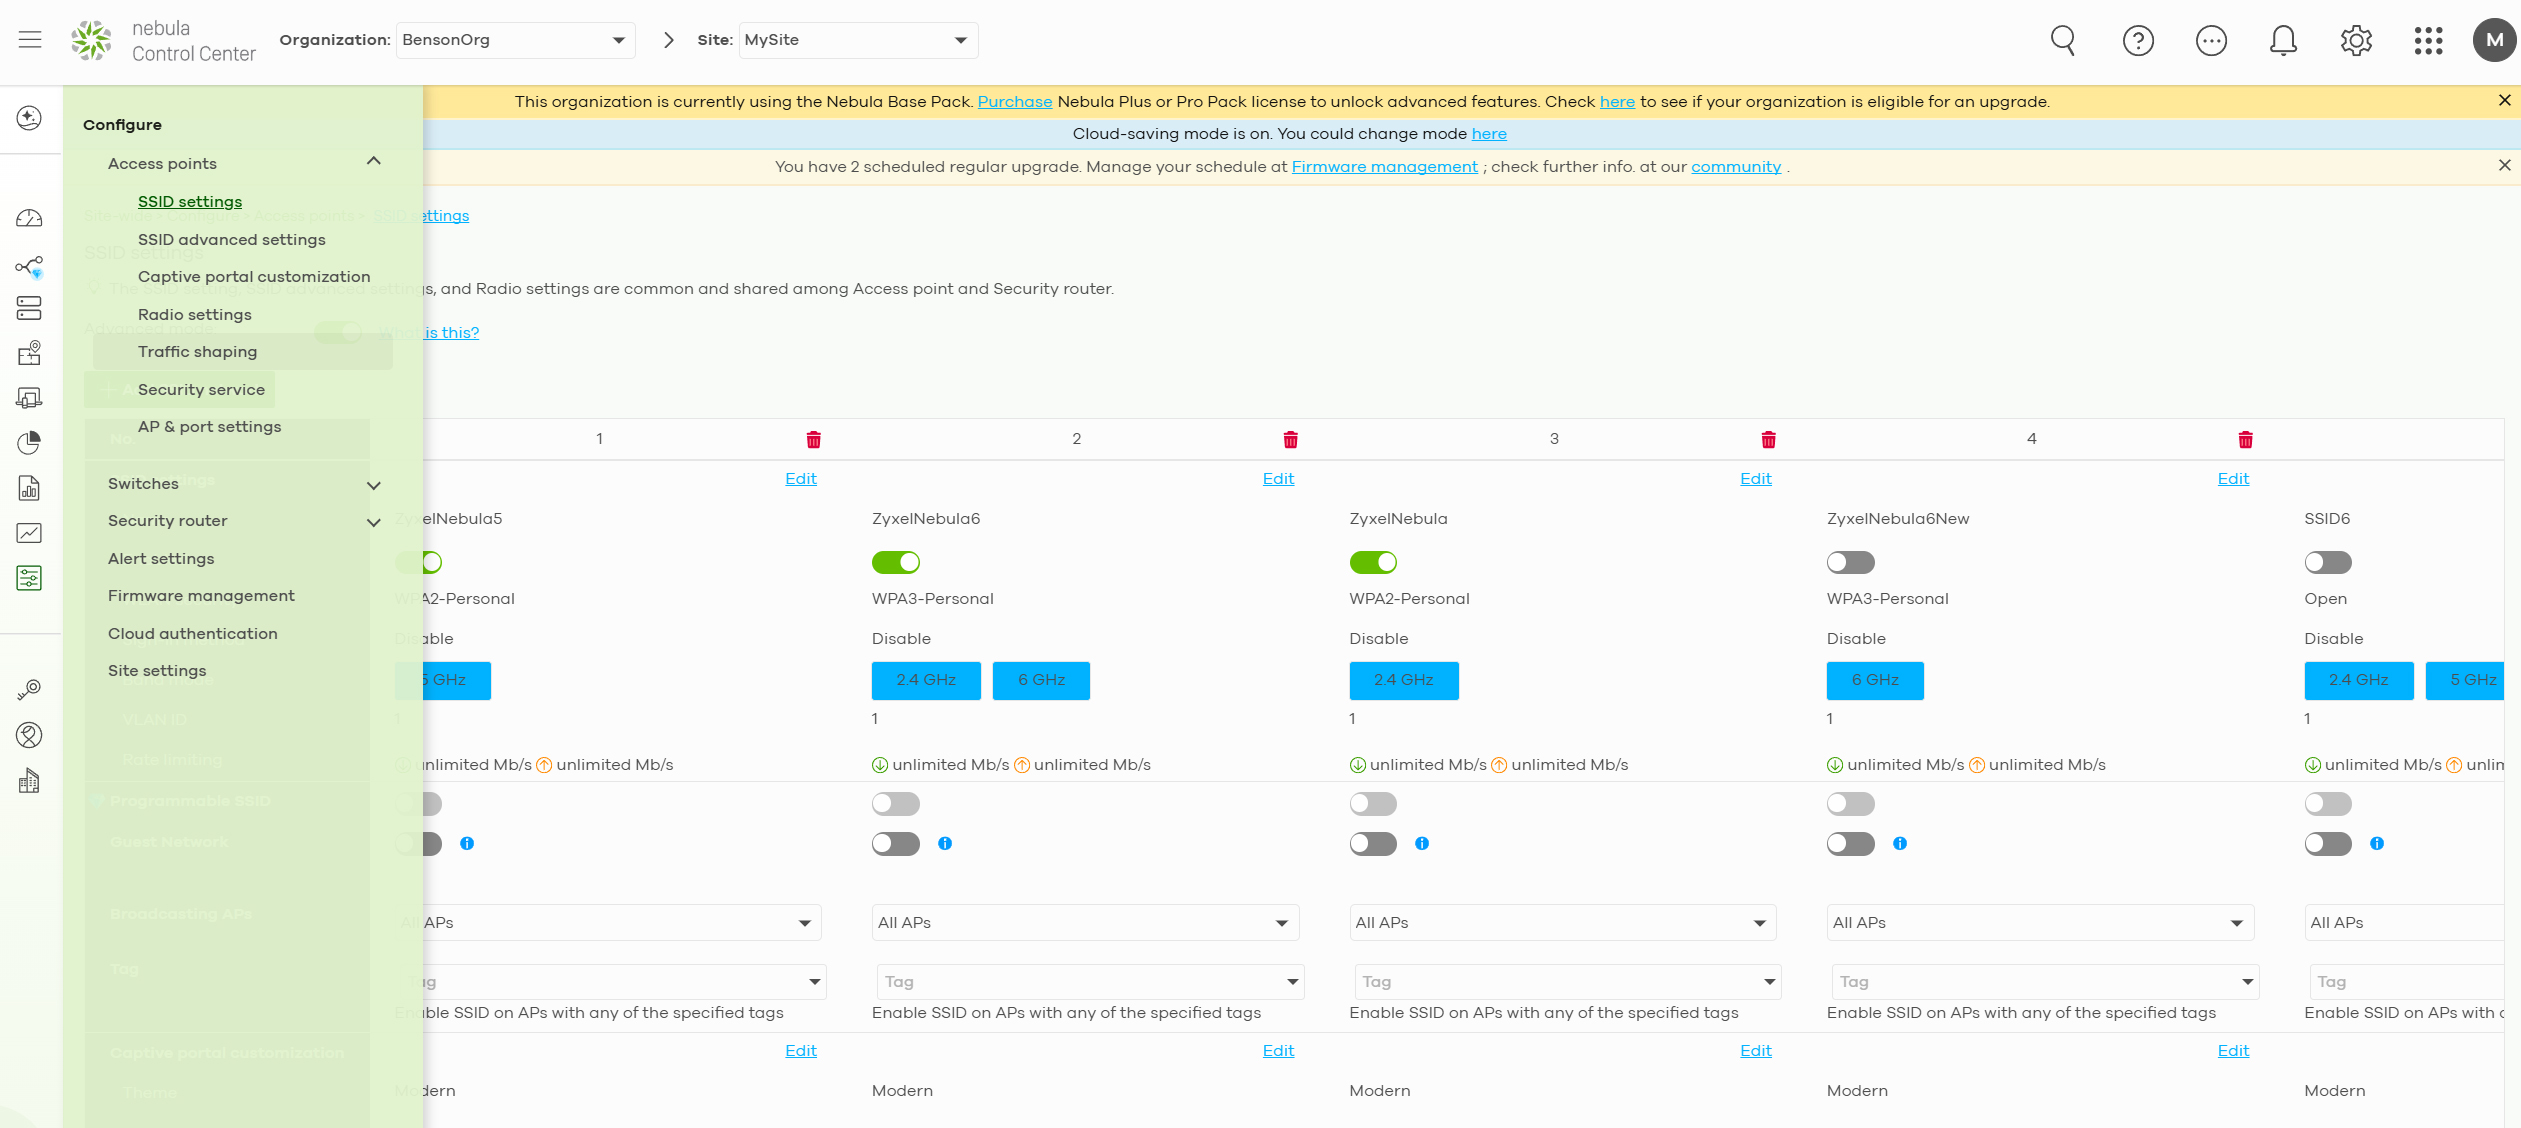The width and height of the screenshot is (2521, 1128).
Task: Click info icon in ZyxelNebula6 column
Action: point(945,844)
